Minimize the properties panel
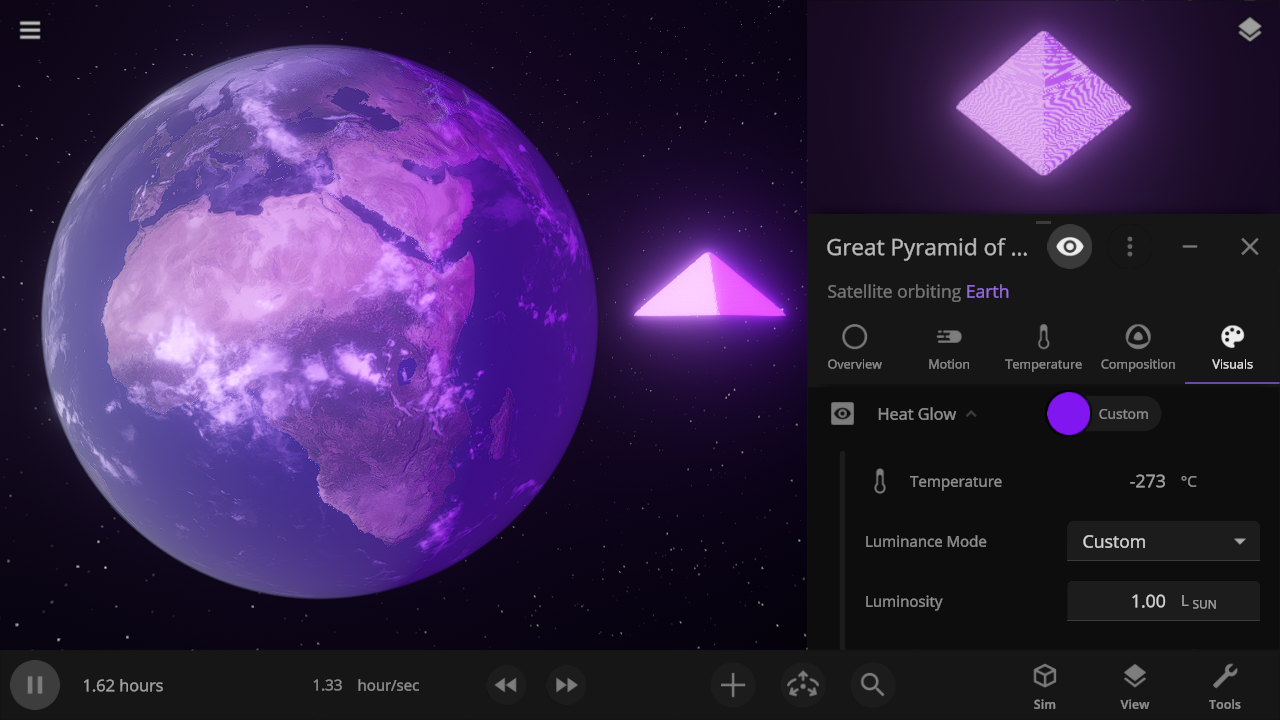The width and height of the screenshot is (1280, 720). [1189, 247]
